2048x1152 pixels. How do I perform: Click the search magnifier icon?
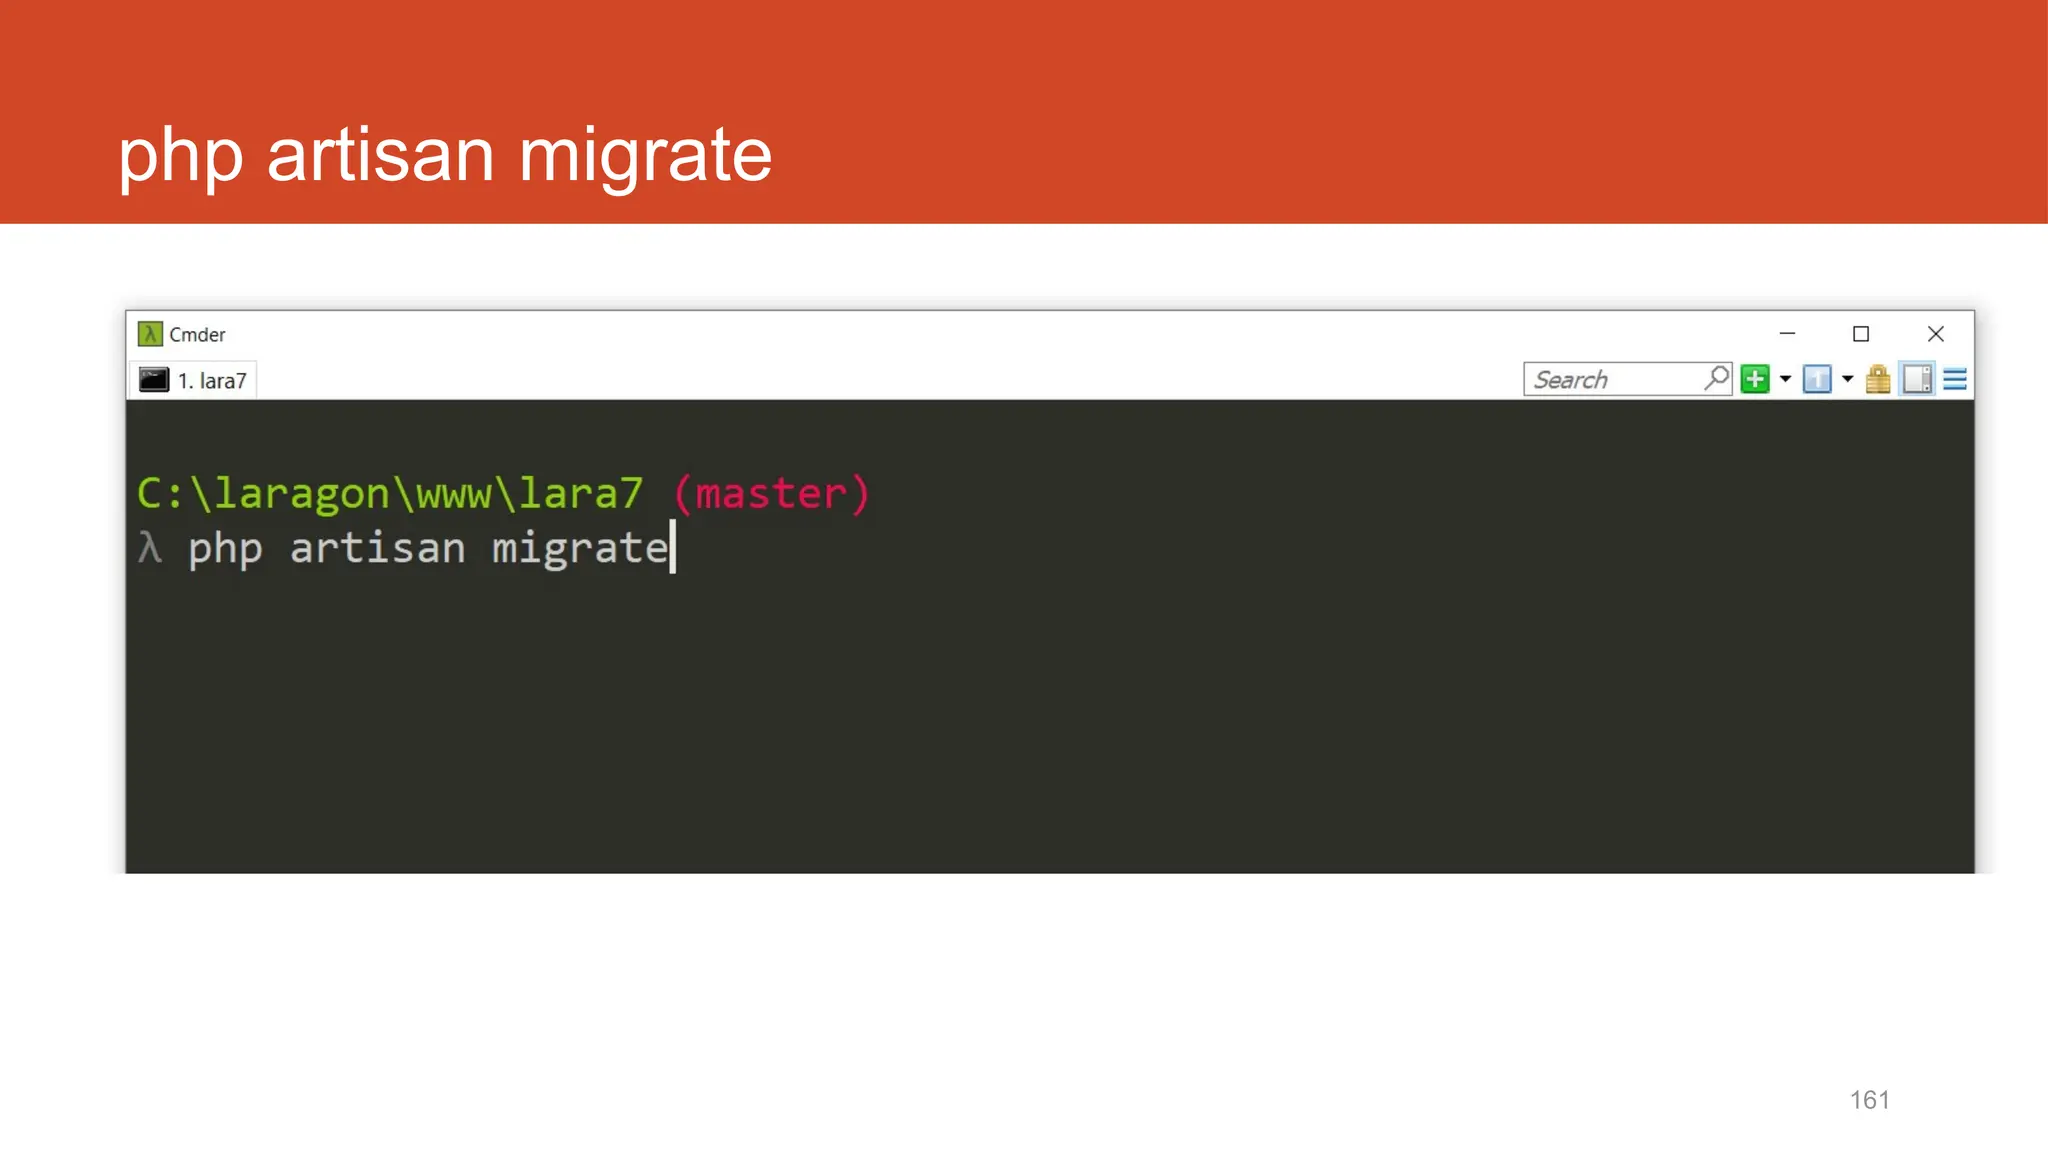point(1717,378)
